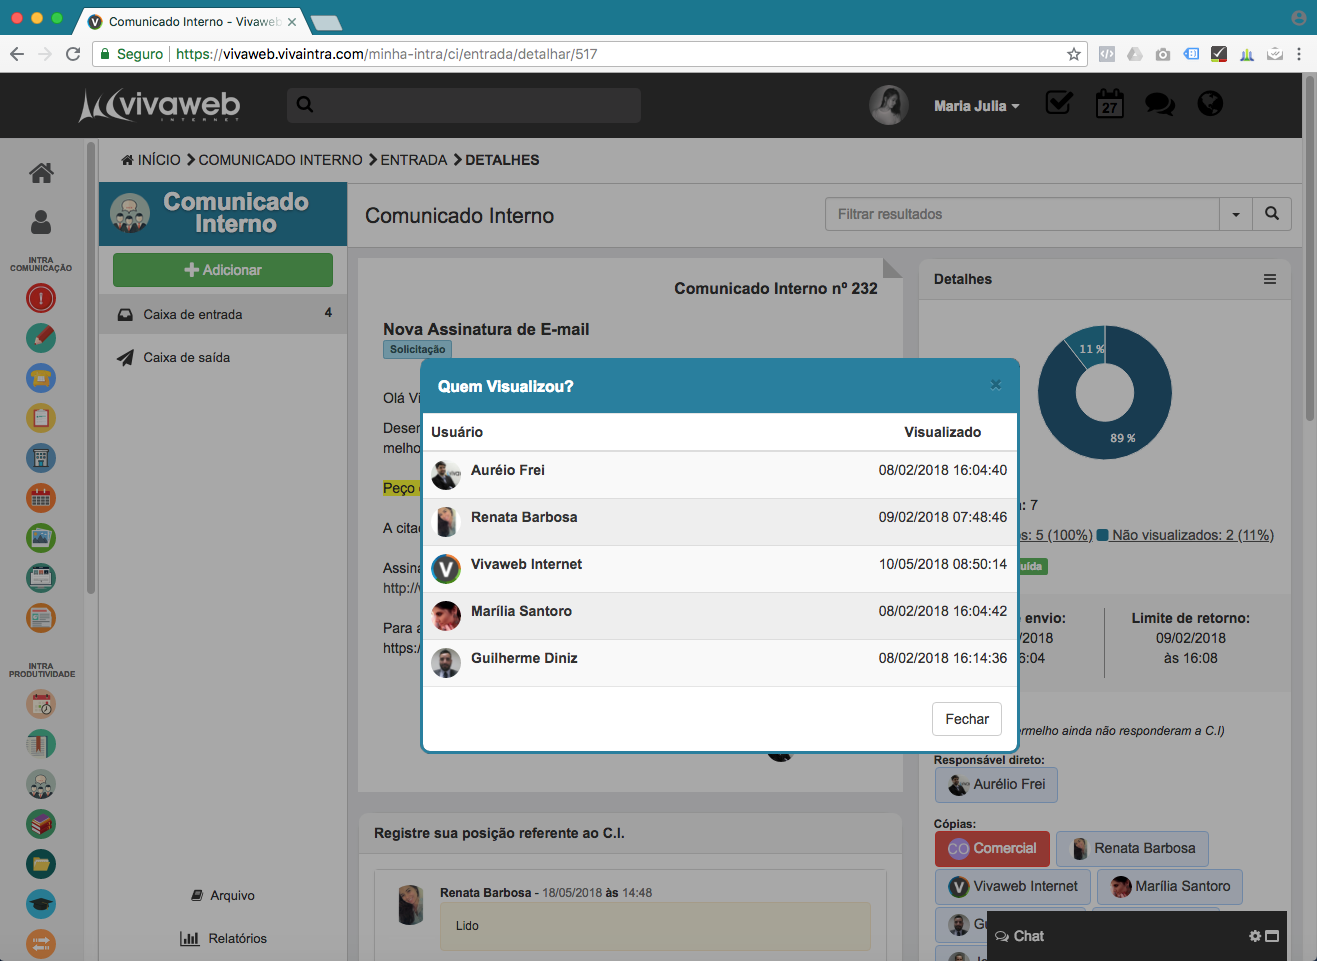Close the Quem Visualizou dialog
The height and width of the screenshot is (961, 1317).
pyautogui.click(x=995, y=385)
